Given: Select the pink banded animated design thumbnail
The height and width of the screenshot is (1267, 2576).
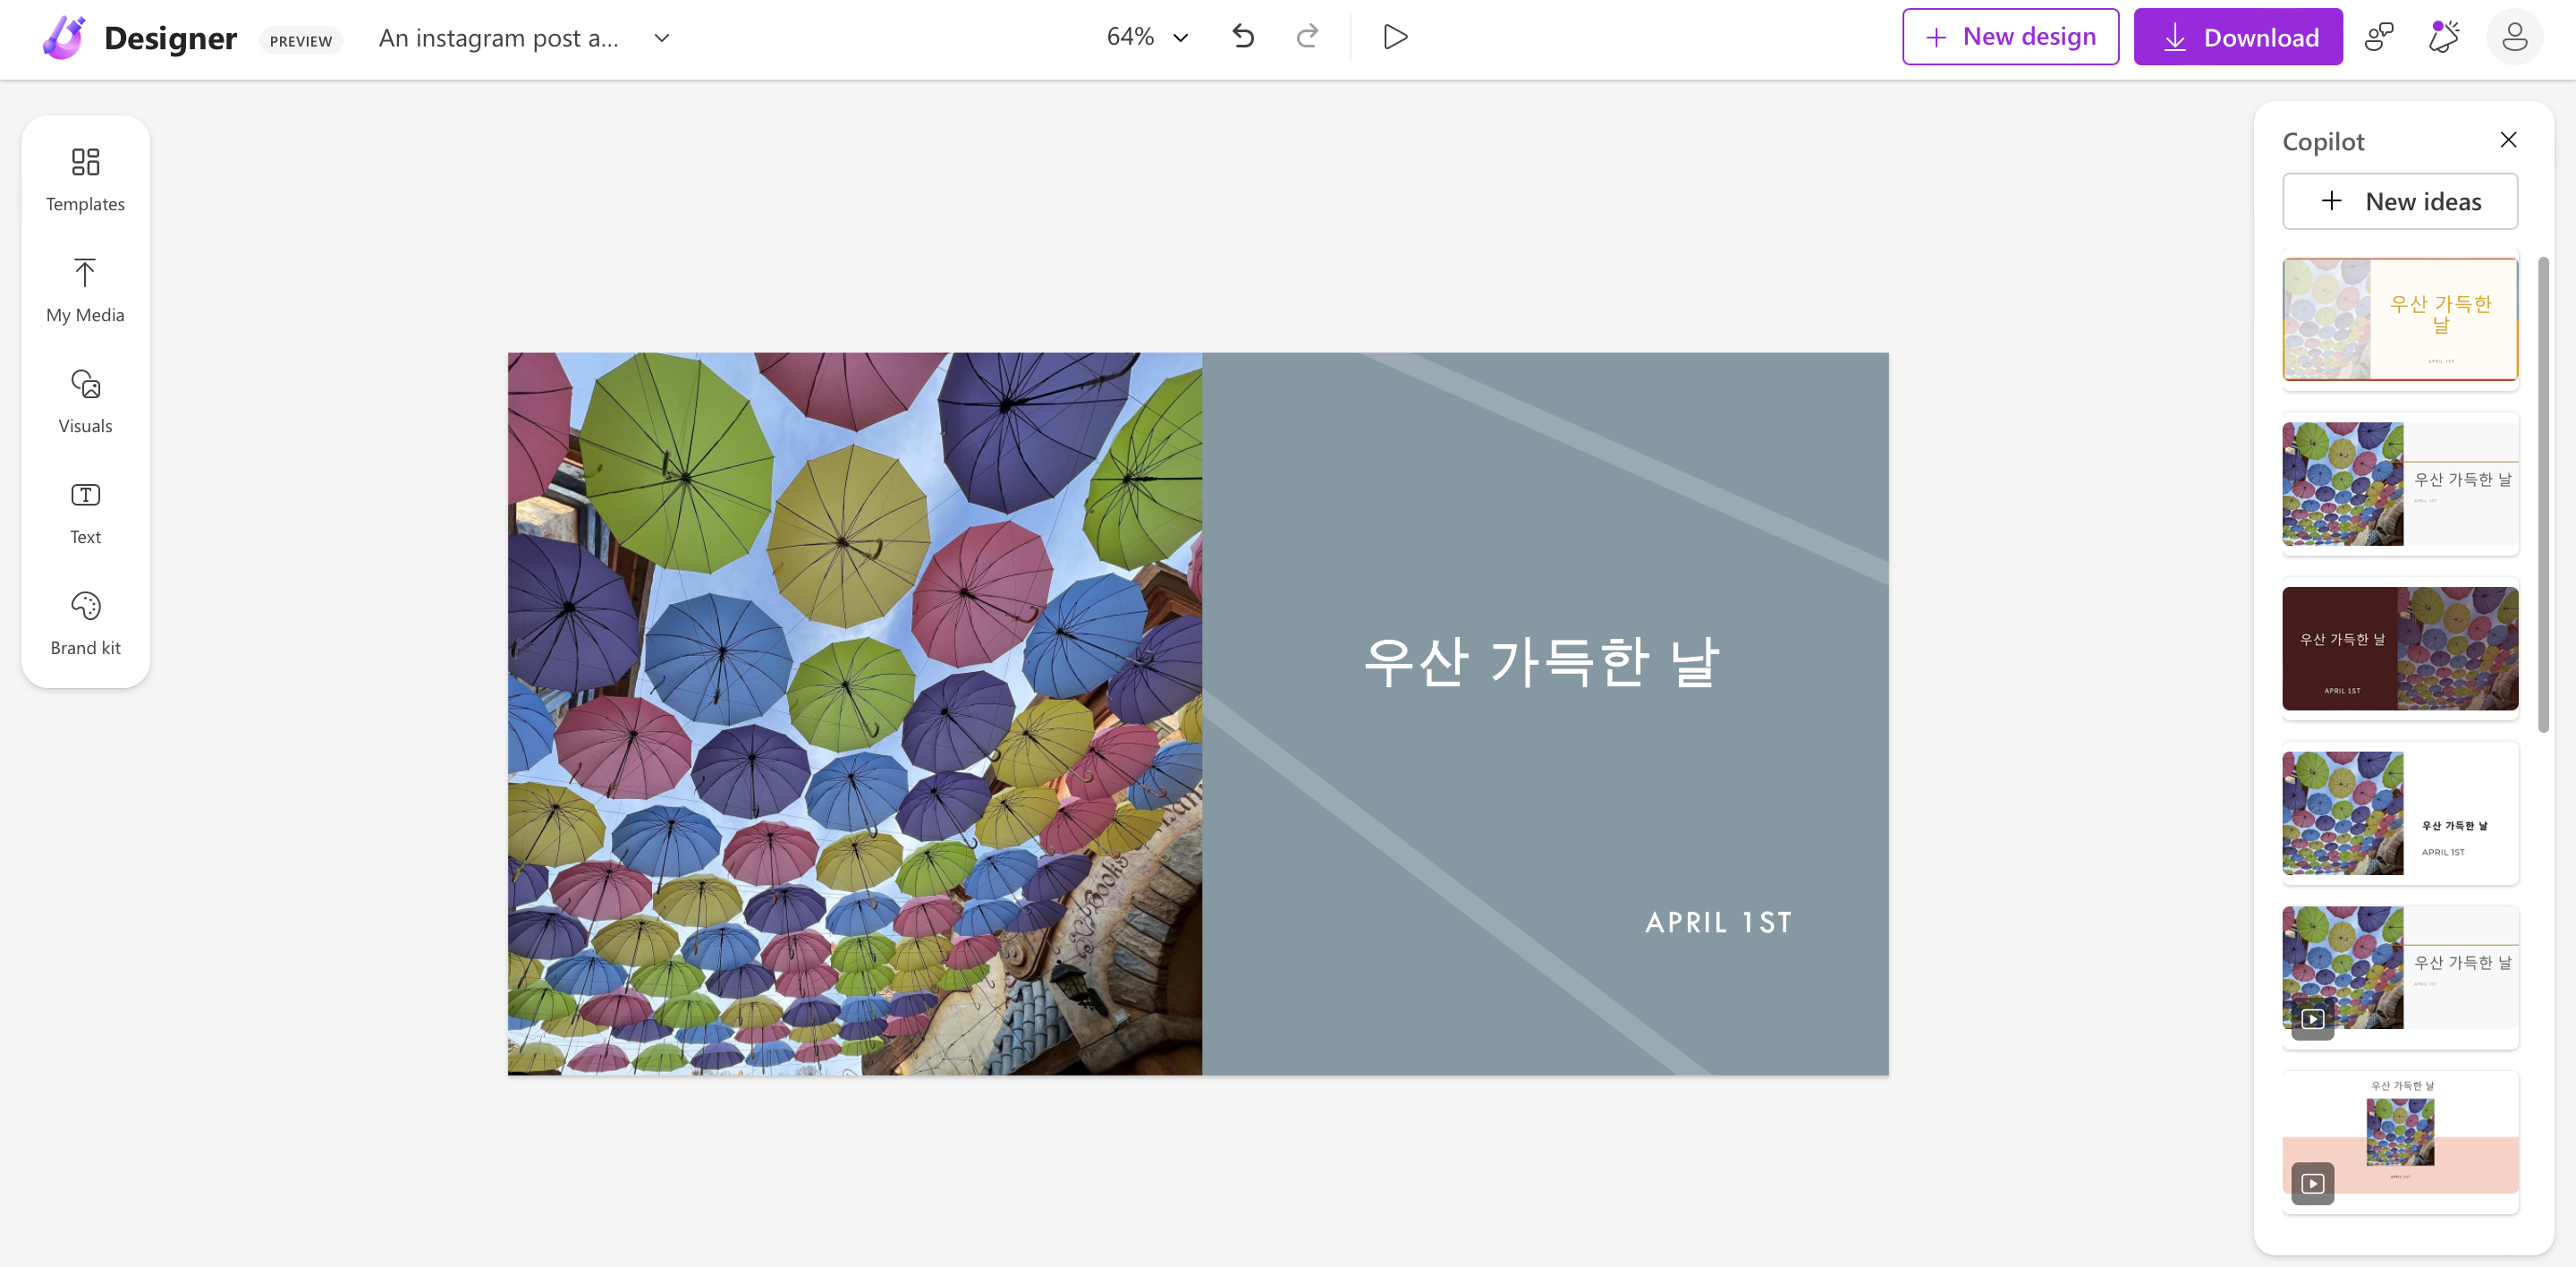Looking at the screenshot, I should click(x=2399, y=1142).
